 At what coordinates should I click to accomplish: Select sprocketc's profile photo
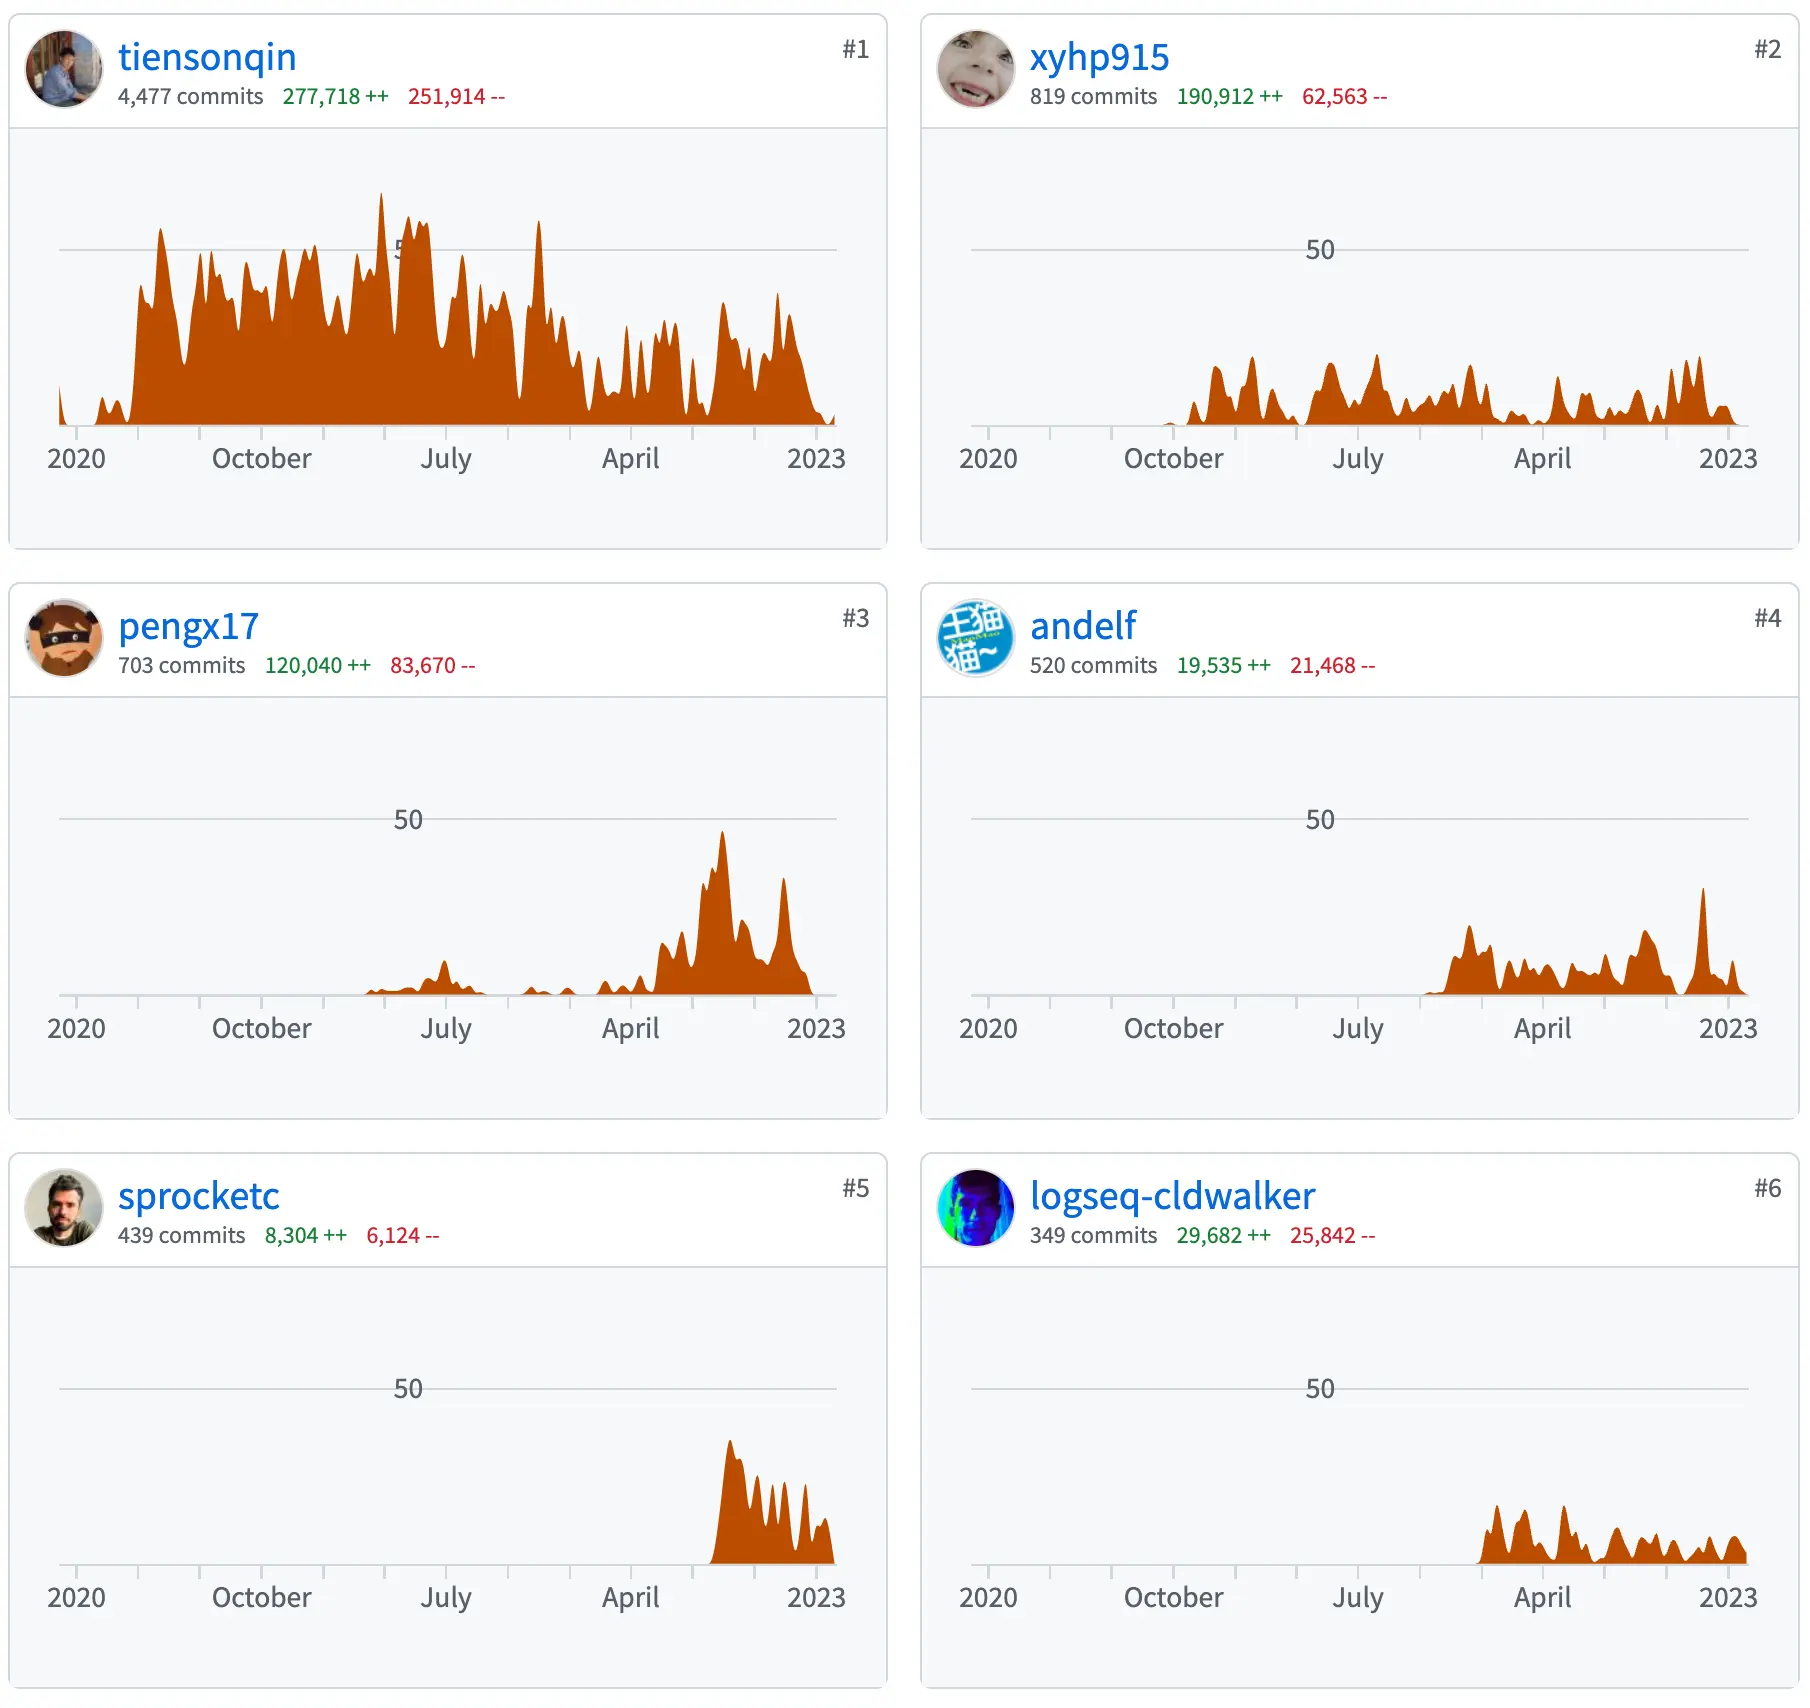(x=64, y=1208)
